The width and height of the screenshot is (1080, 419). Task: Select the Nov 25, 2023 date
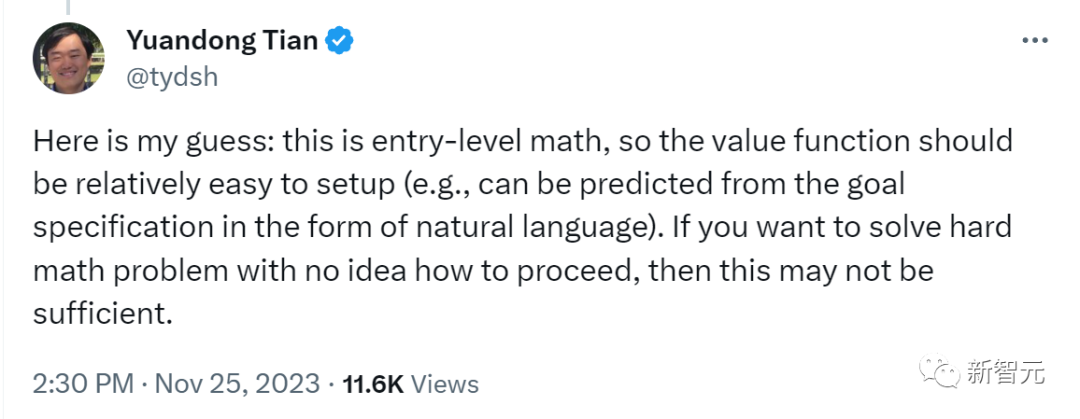click(x=237, y=384)
